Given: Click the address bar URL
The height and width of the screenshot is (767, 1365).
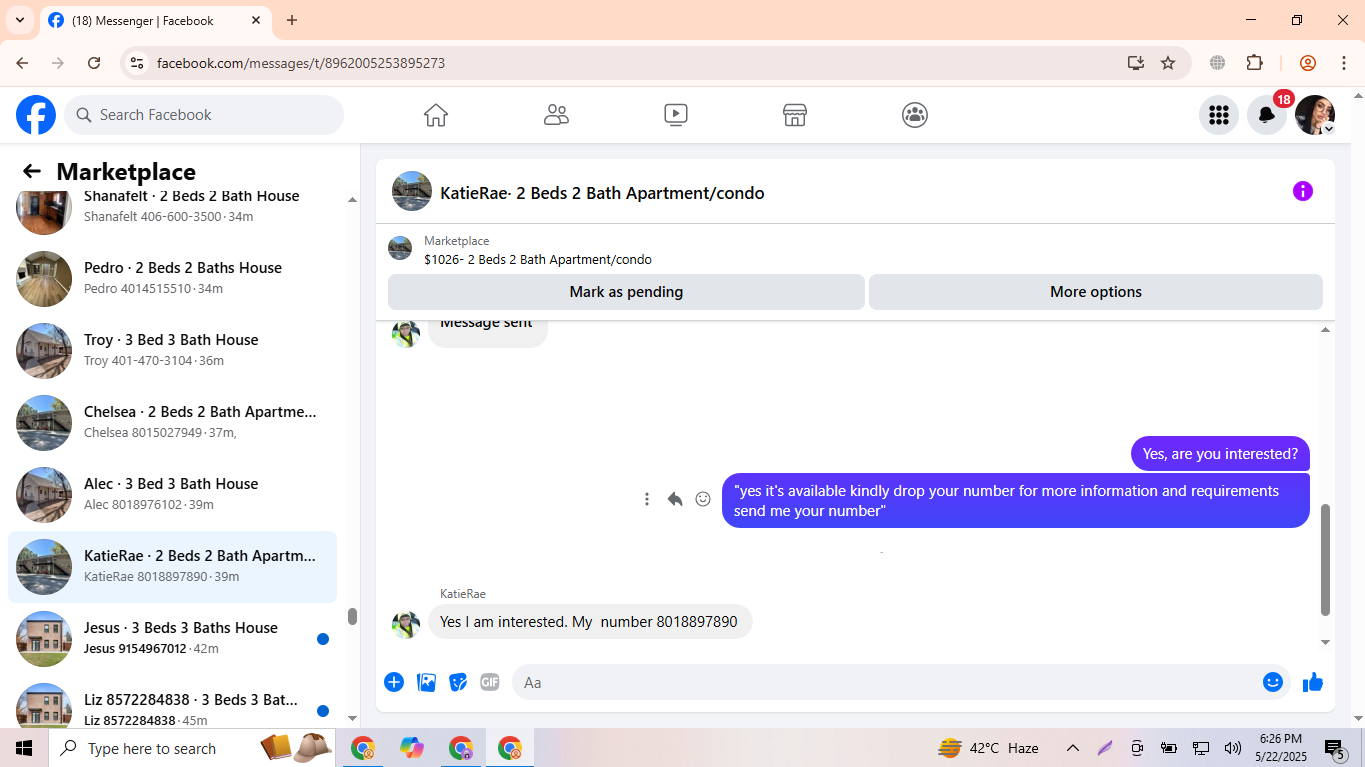Looking at the screenshot, I should pos(301,63).
